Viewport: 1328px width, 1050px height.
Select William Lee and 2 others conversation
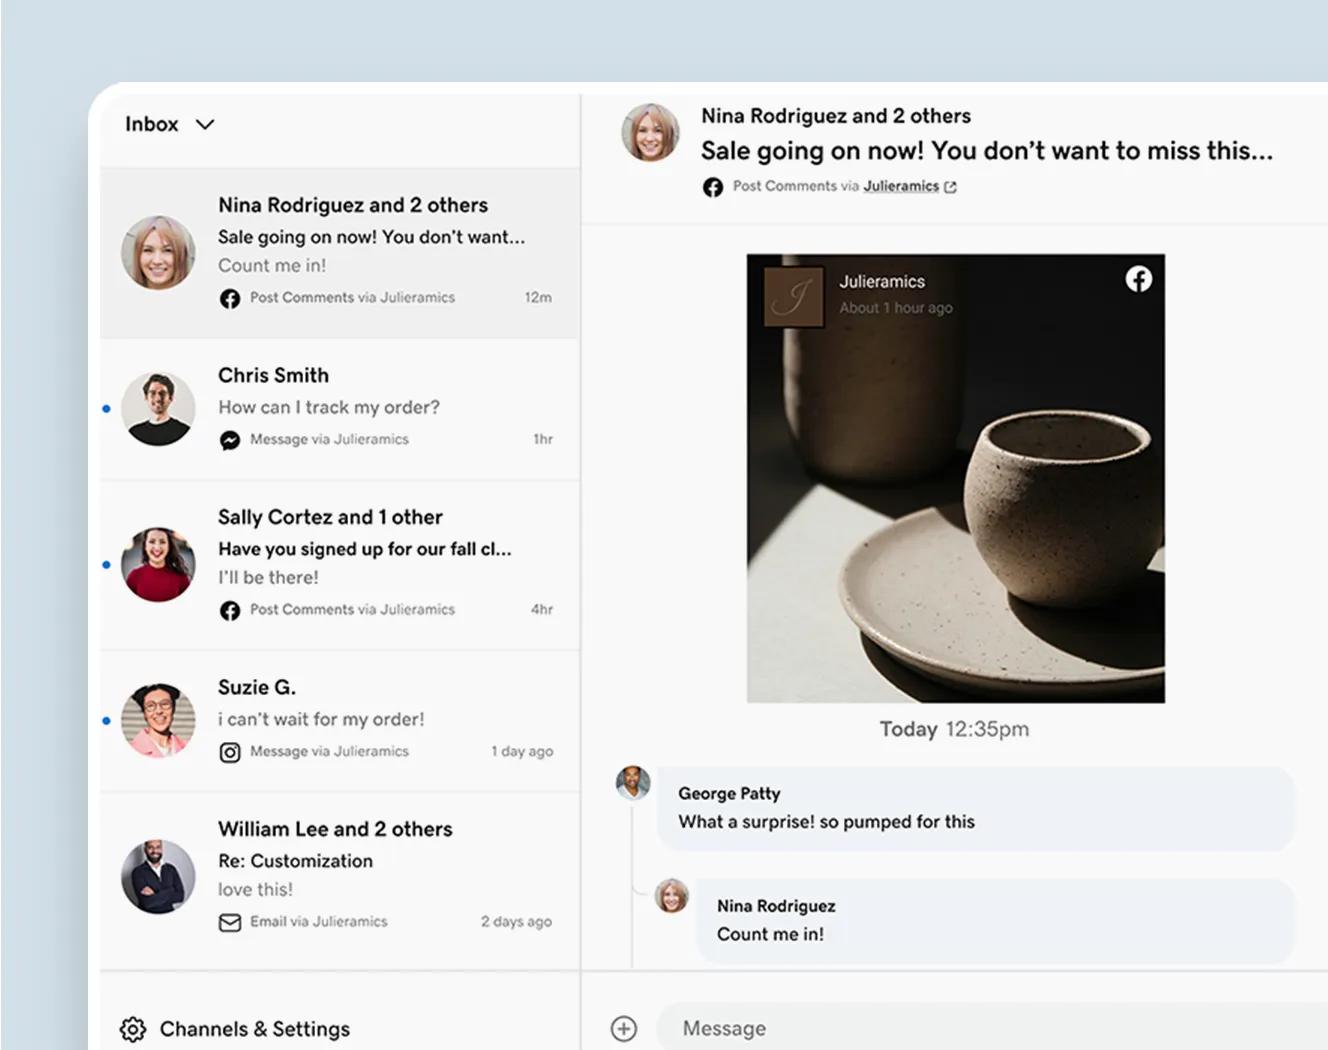click(340, 880)
